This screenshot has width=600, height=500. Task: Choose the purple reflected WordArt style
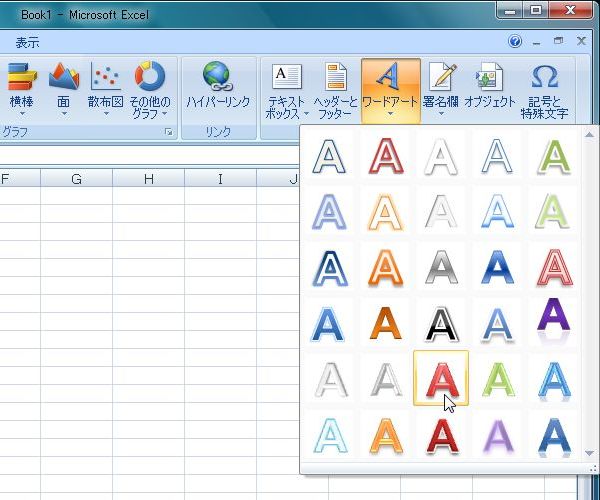(x=554, y=320)
